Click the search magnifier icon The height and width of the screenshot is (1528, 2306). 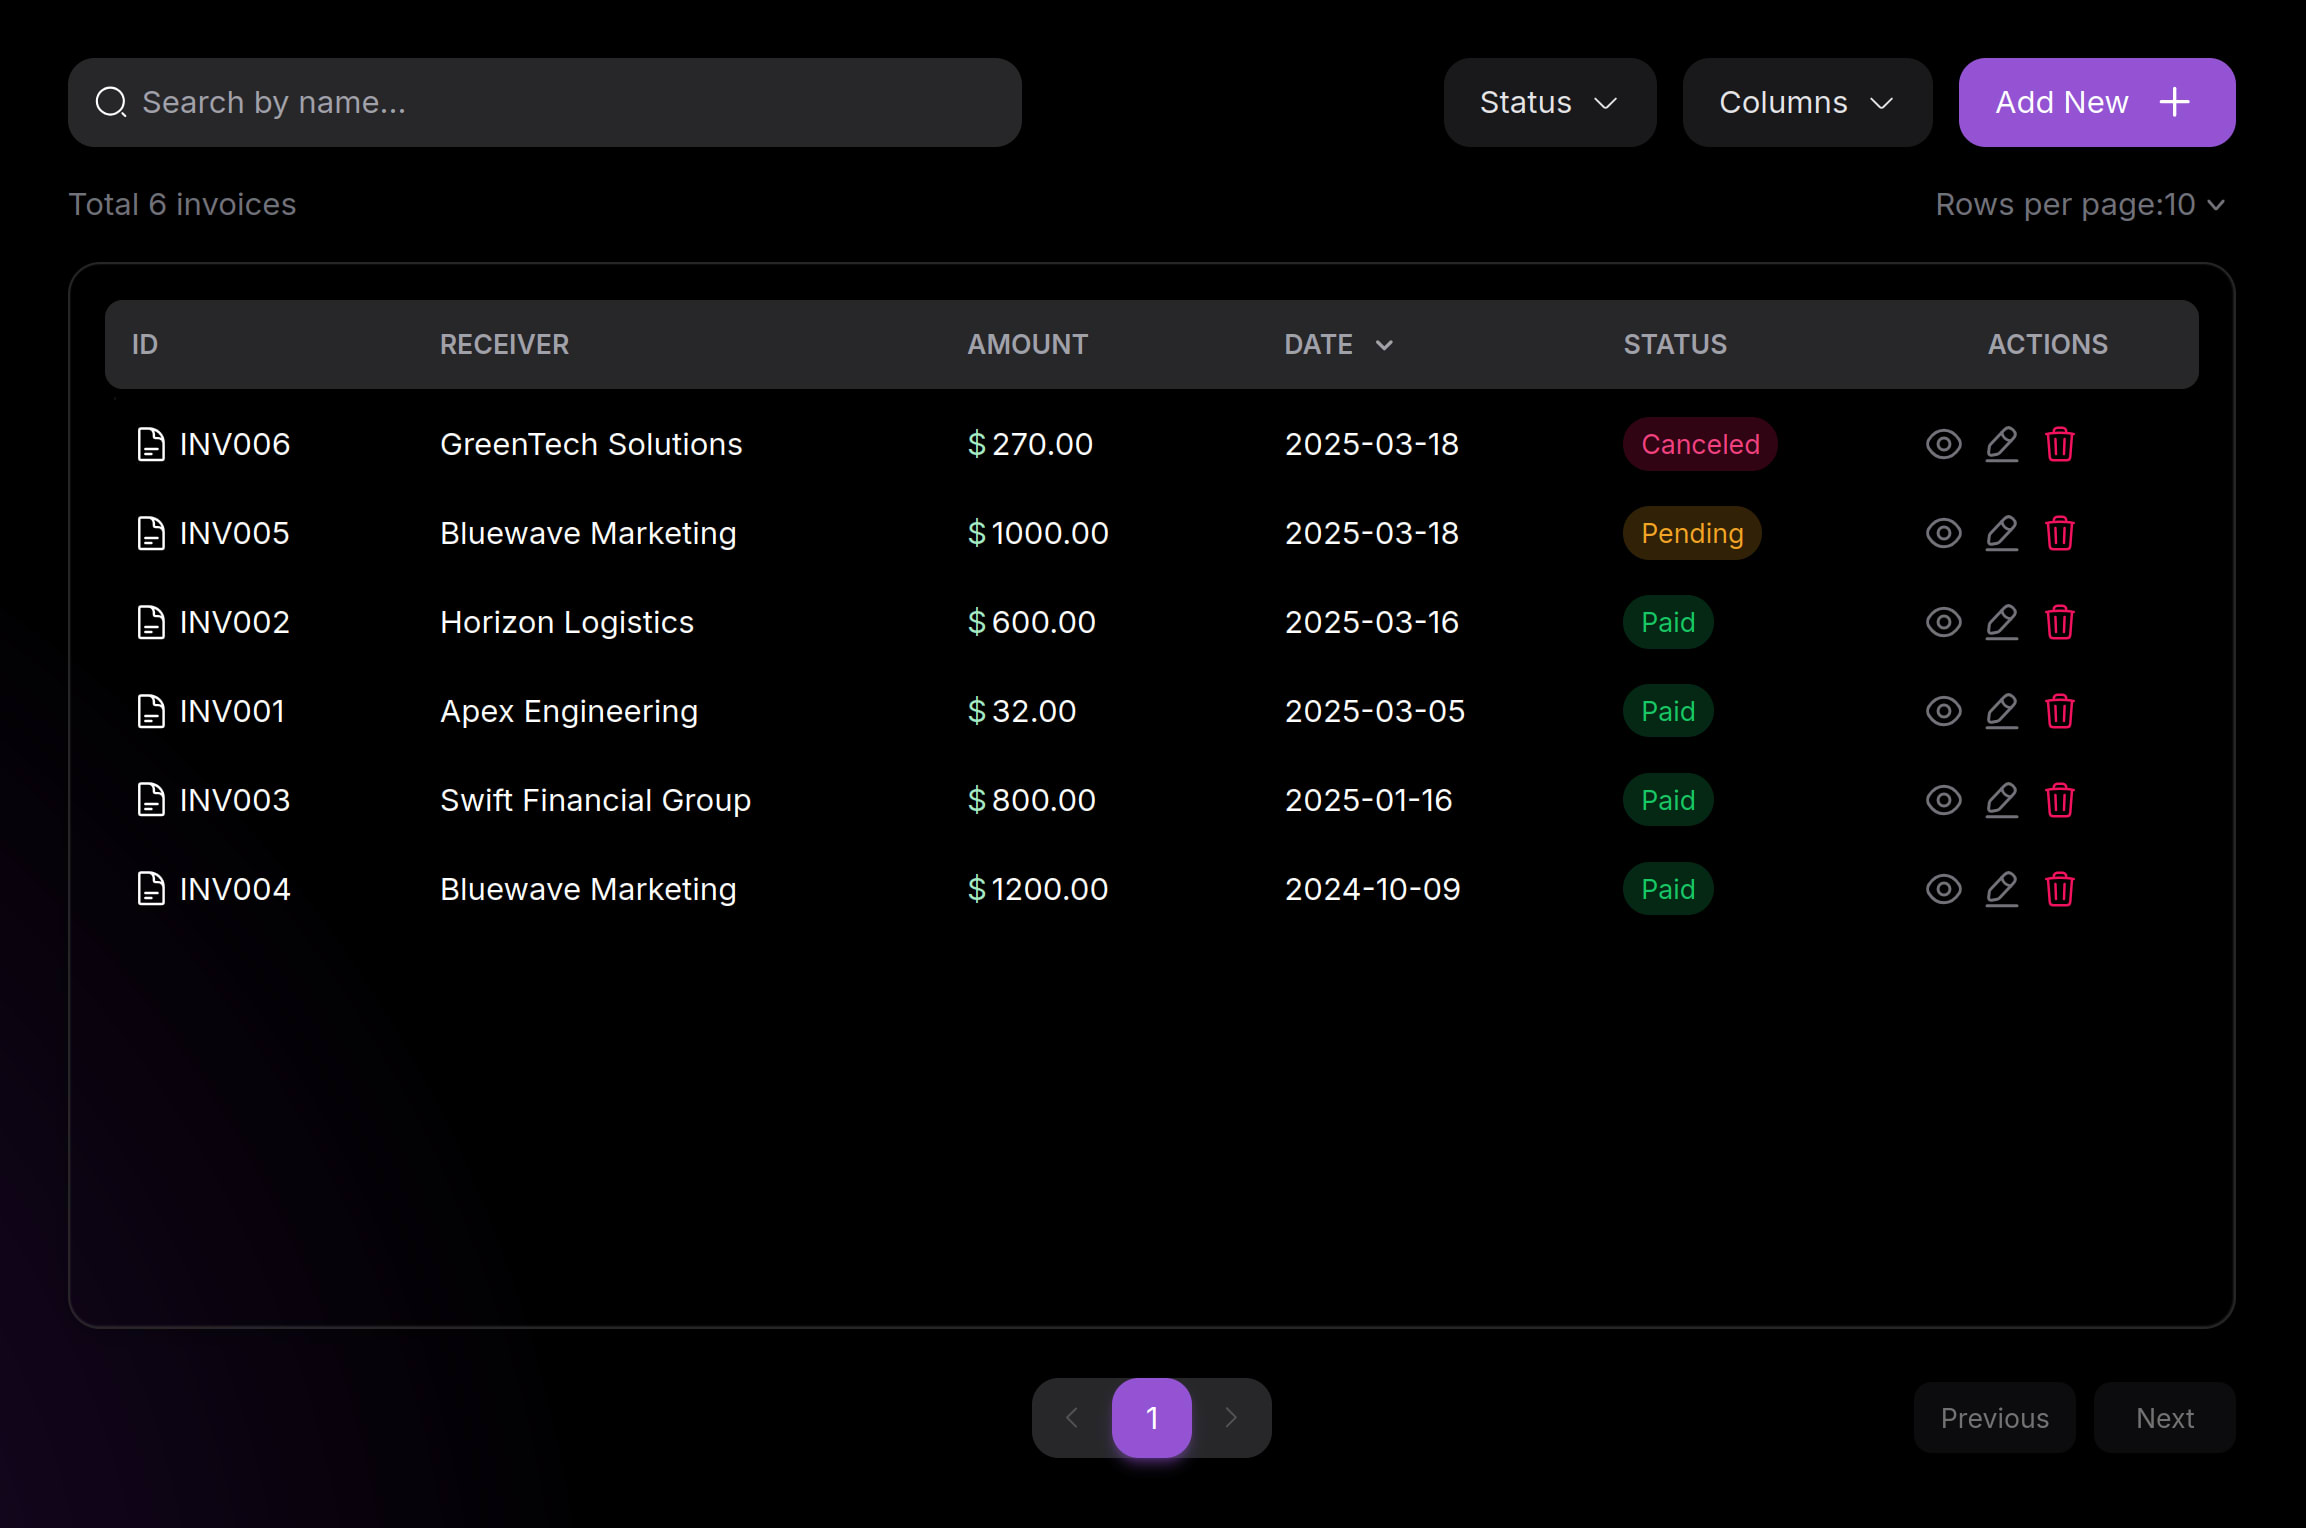click(x=111, y=102)
